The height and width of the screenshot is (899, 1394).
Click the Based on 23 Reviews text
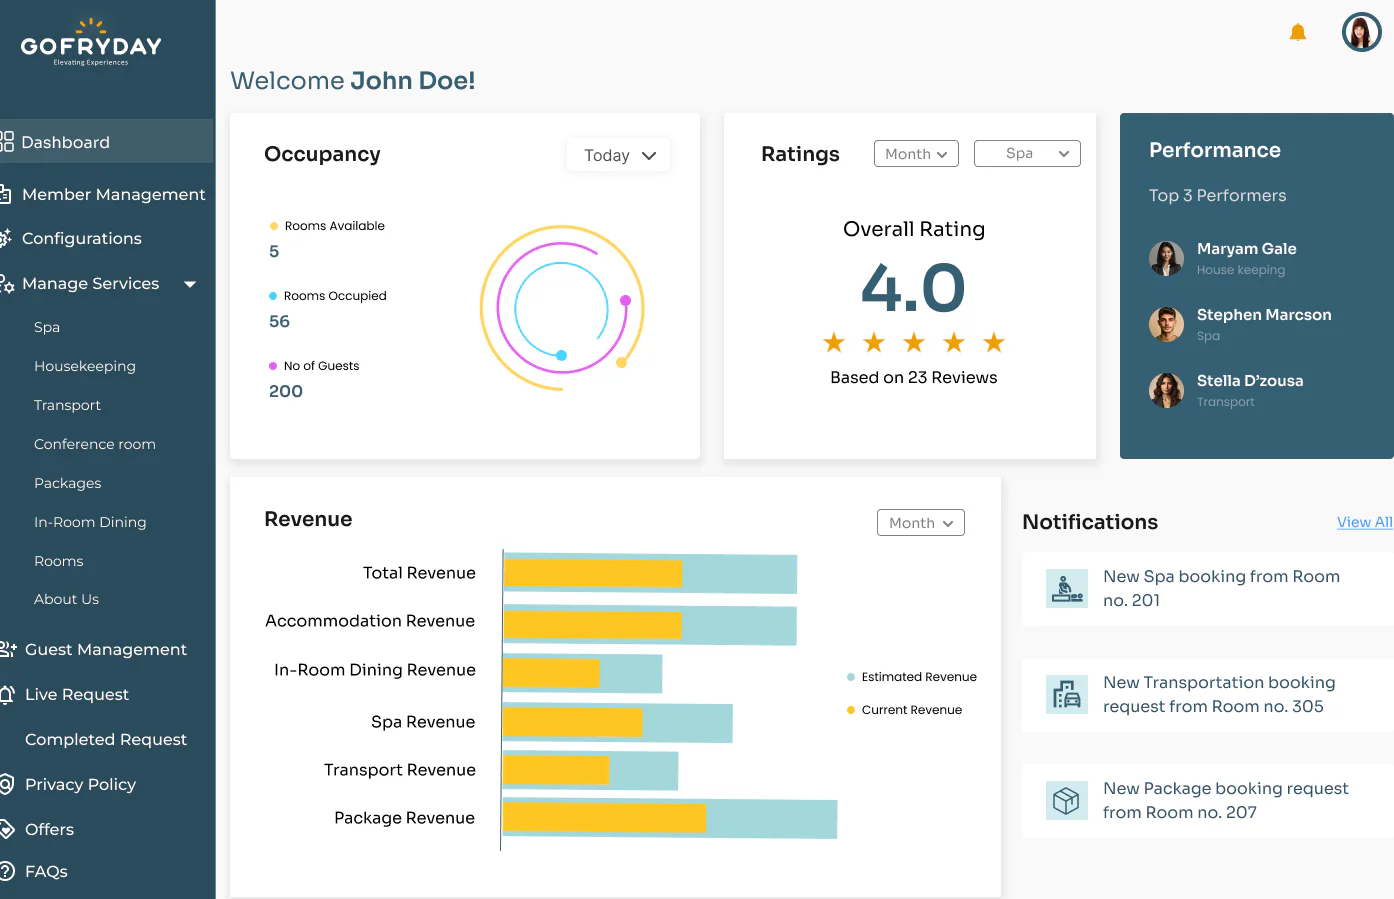coord(914,377)
